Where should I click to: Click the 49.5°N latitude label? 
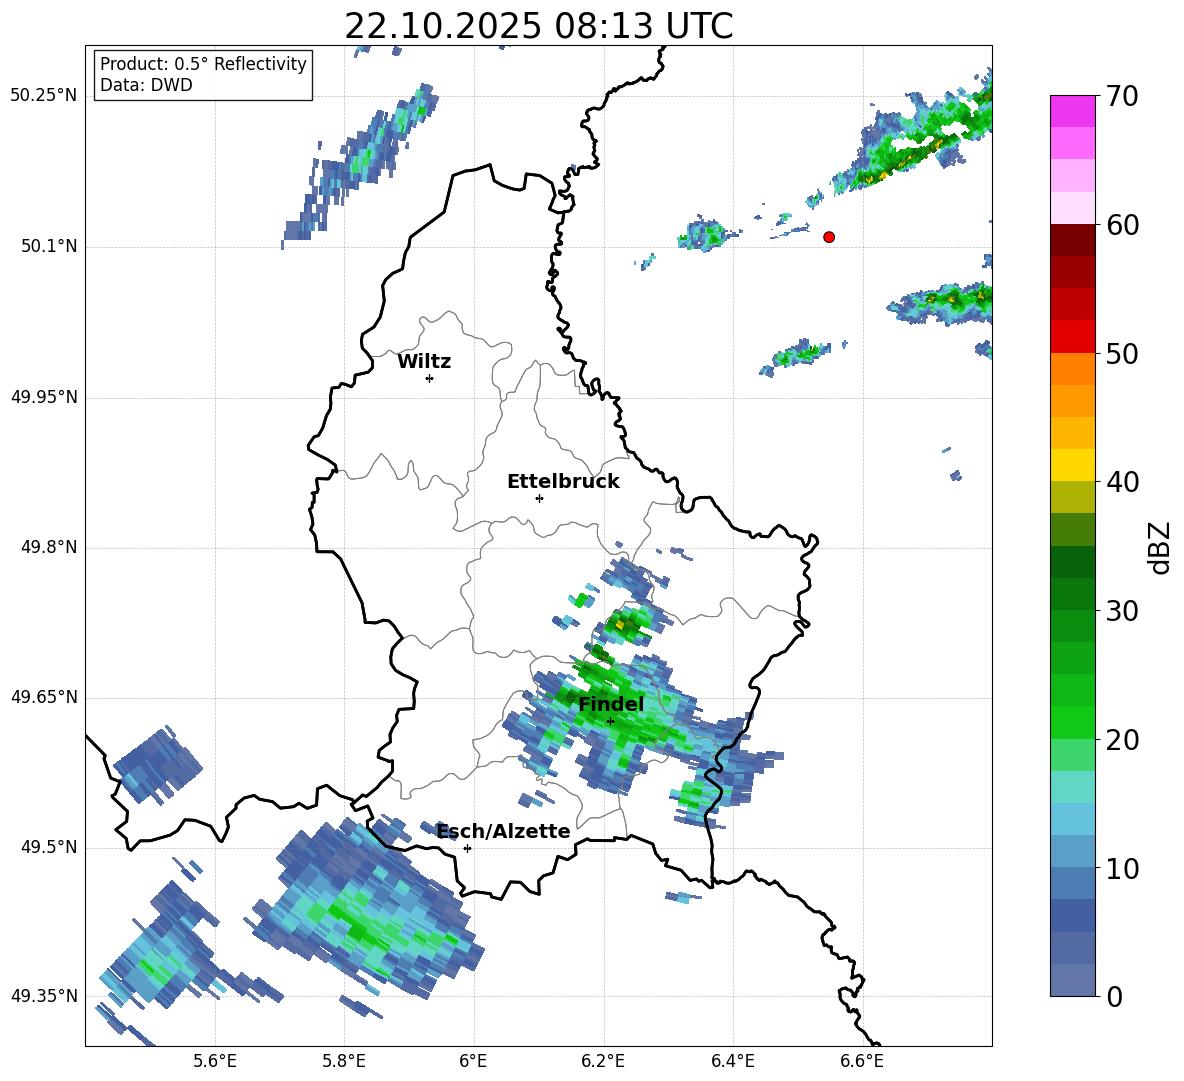click(49, 846)
